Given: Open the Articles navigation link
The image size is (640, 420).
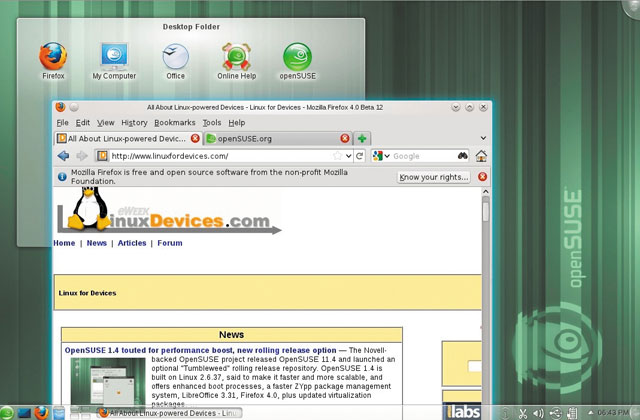Looking at the screenshot, I should coord(132,243).
